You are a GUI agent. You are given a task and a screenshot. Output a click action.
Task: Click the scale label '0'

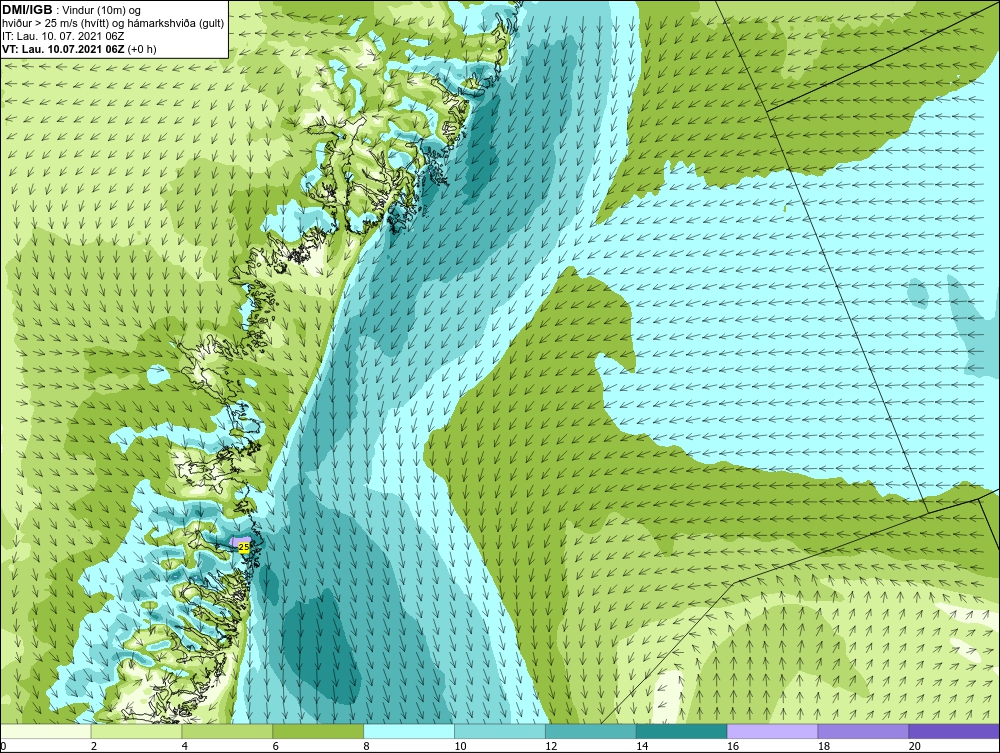[3, 746]
